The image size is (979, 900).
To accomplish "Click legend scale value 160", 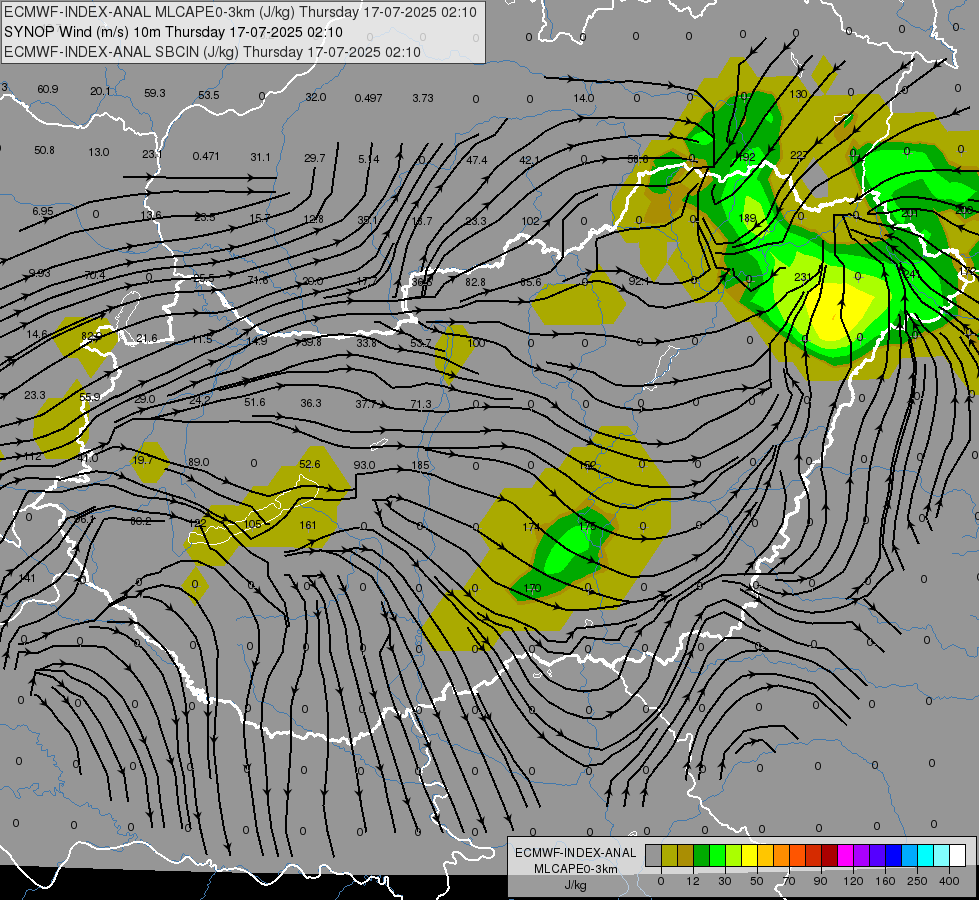I will click(885, 881).
